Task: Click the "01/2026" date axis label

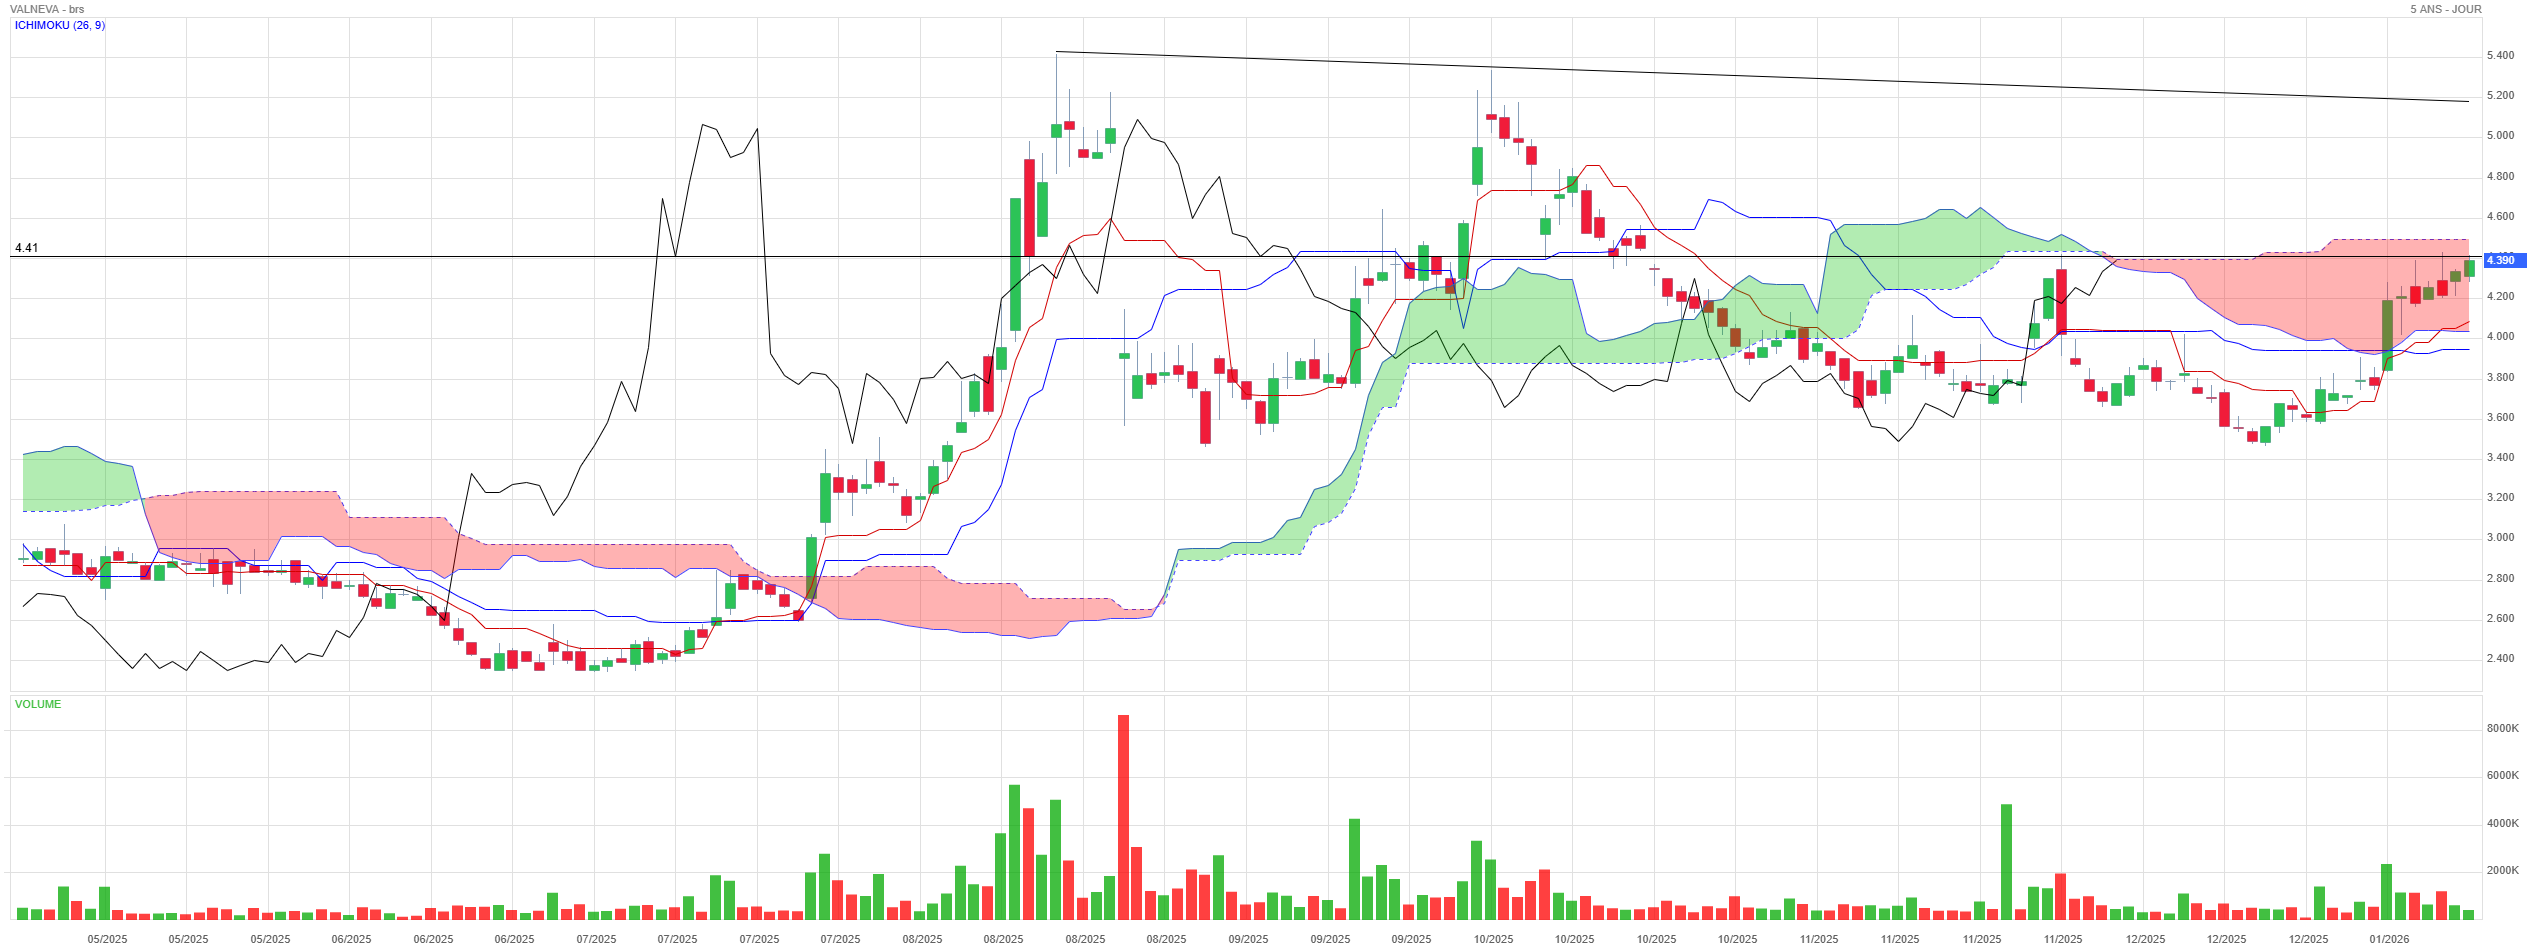Action: 2389,939
